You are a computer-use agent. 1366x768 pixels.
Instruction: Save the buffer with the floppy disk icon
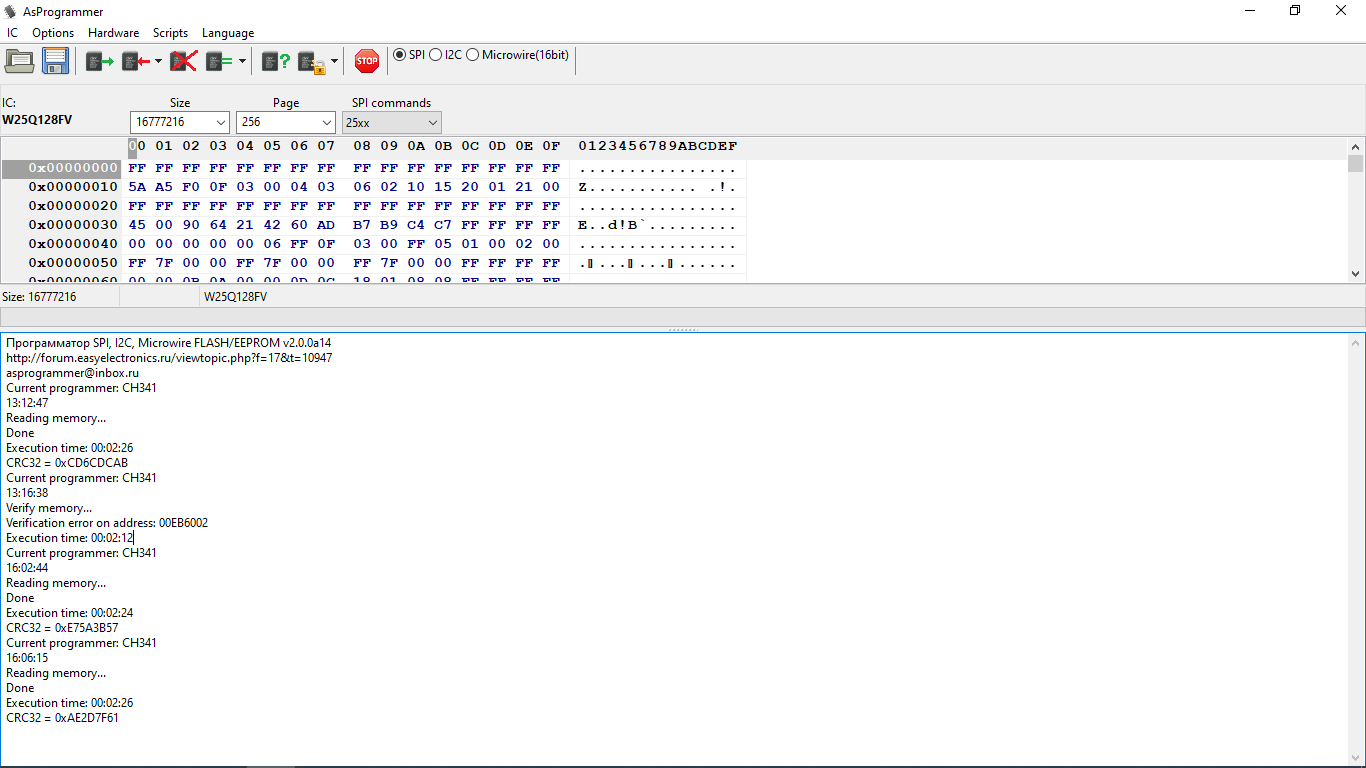pyautogui.click(x=55, y=61)
